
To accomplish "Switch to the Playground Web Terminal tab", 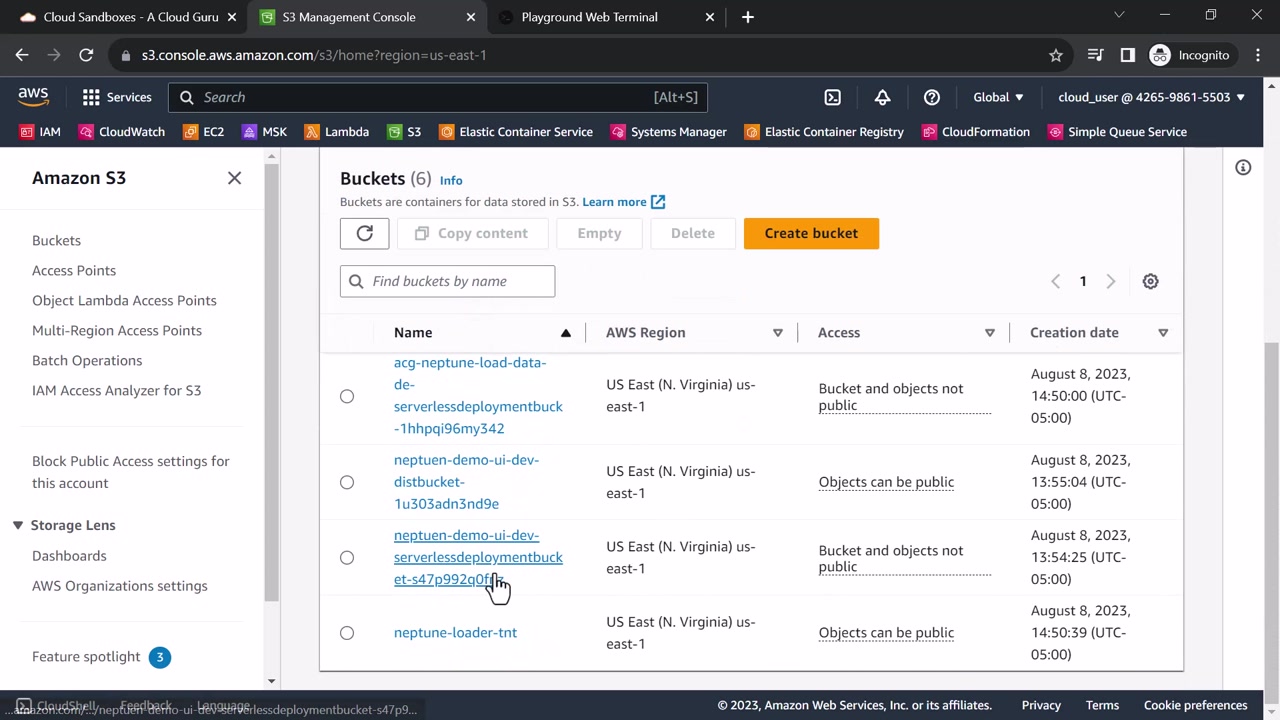I will click(x=589, y=17).
